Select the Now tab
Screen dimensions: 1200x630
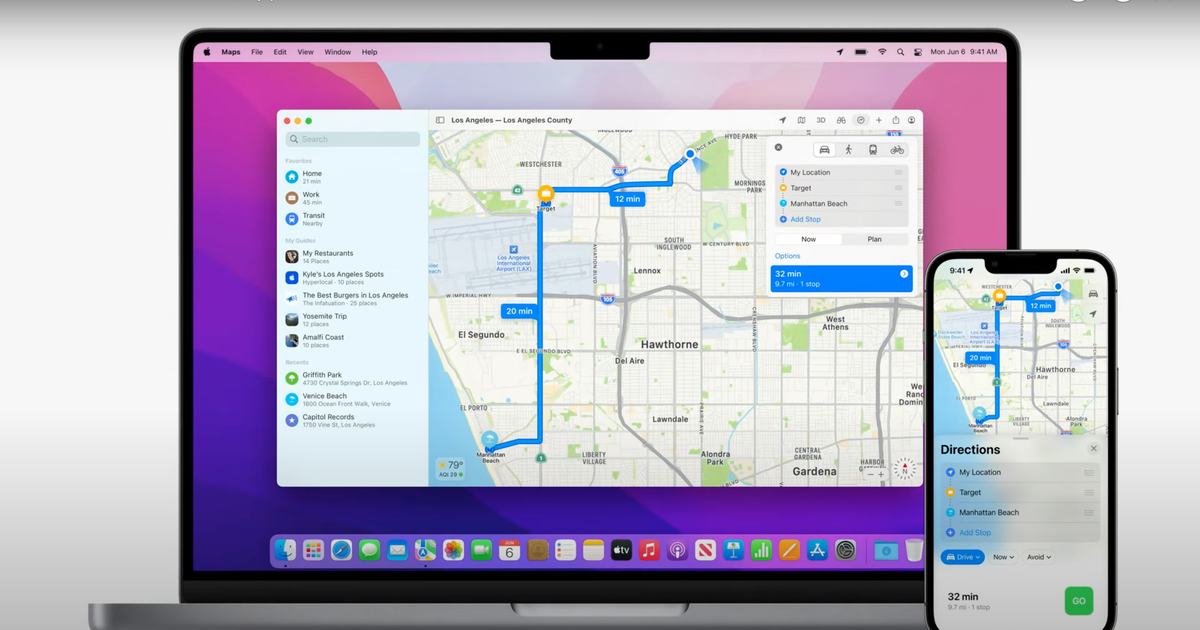tap(808, 239)
